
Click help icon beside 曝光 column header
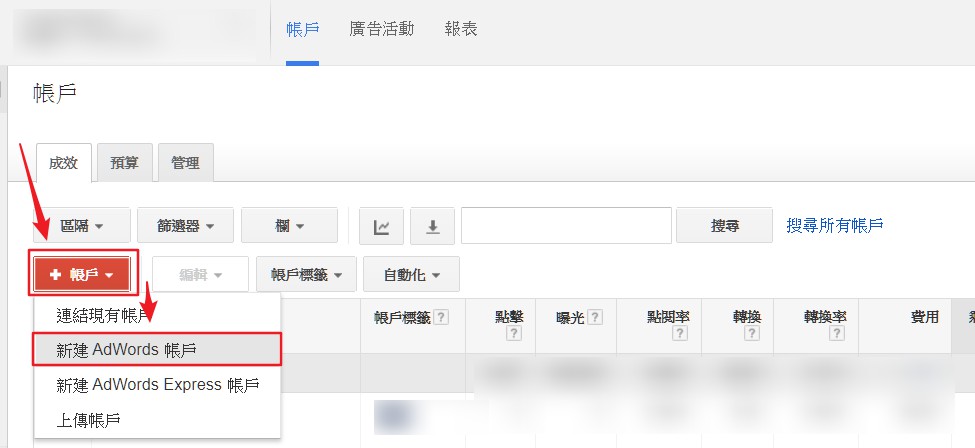595,317
